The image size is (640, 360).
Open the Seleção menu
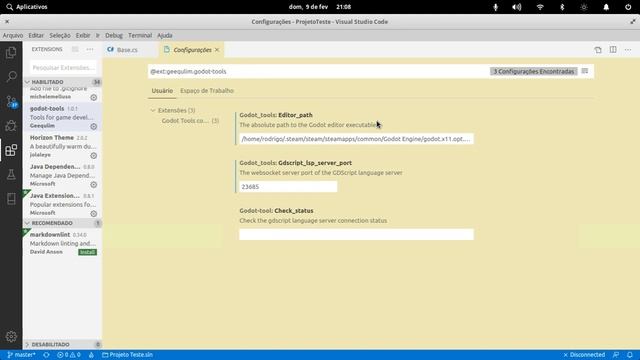point(60,36)
